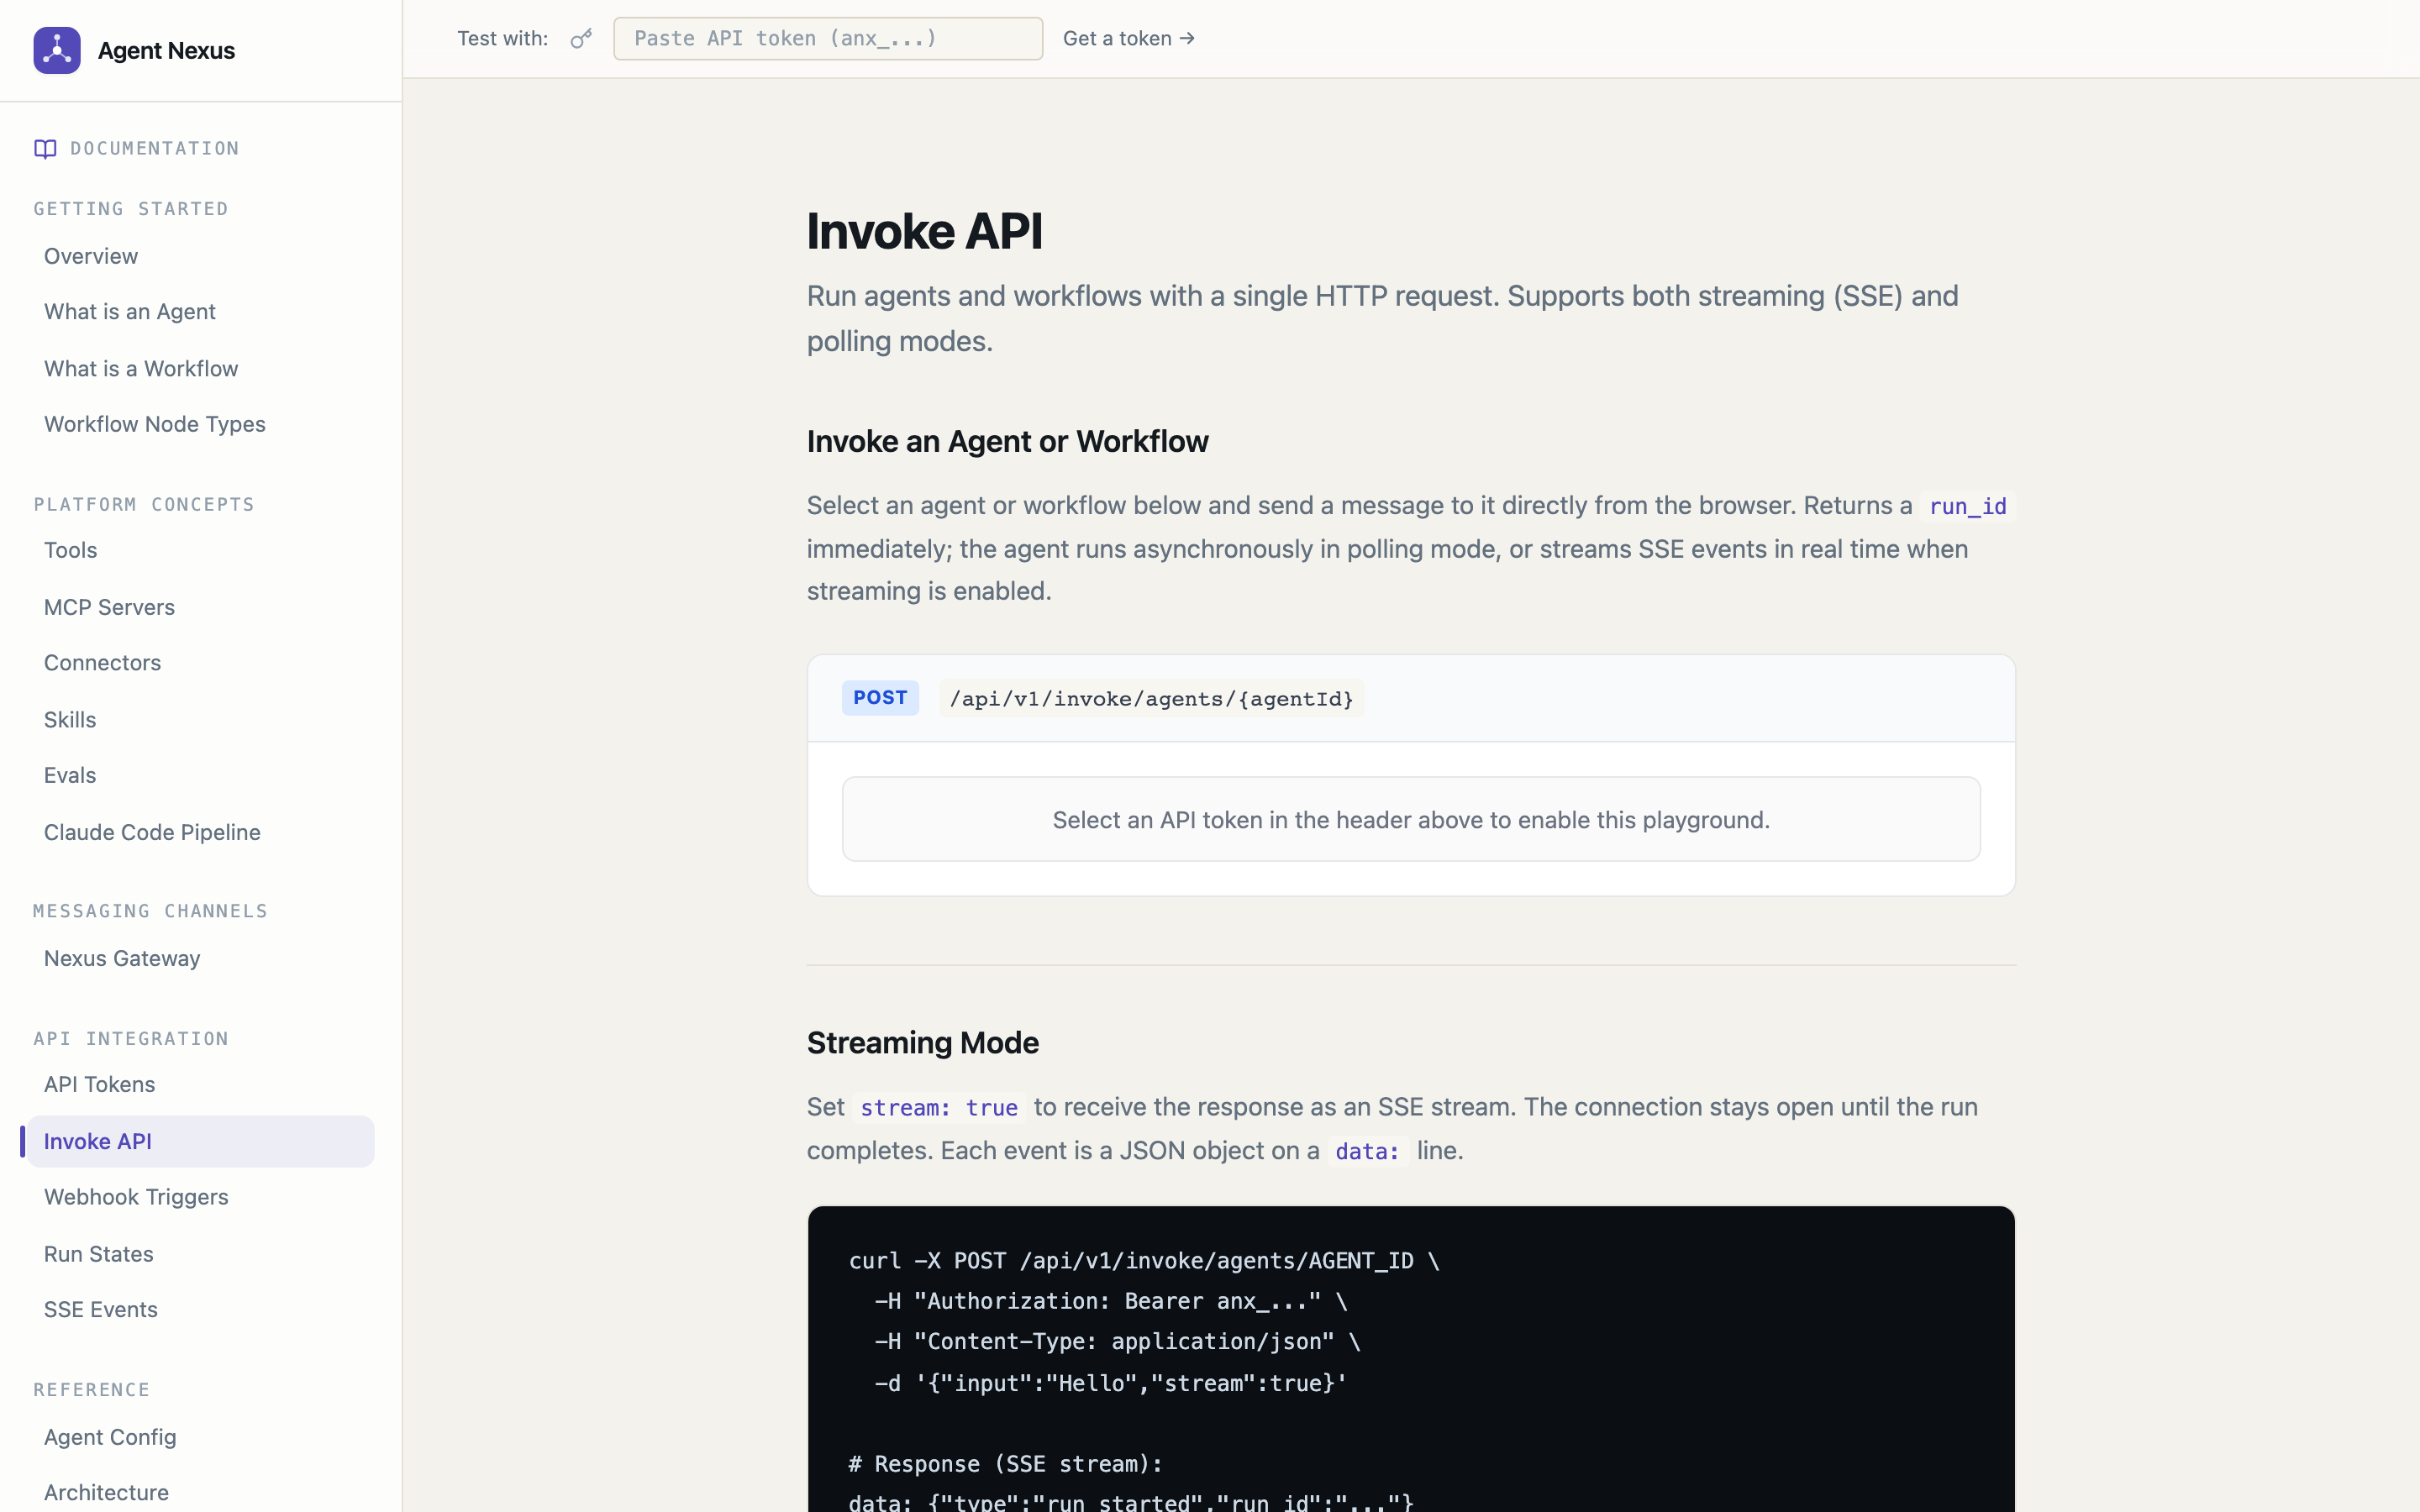
Task: Click the Streaming Mode section heading
Action: tap(923, 1043)
